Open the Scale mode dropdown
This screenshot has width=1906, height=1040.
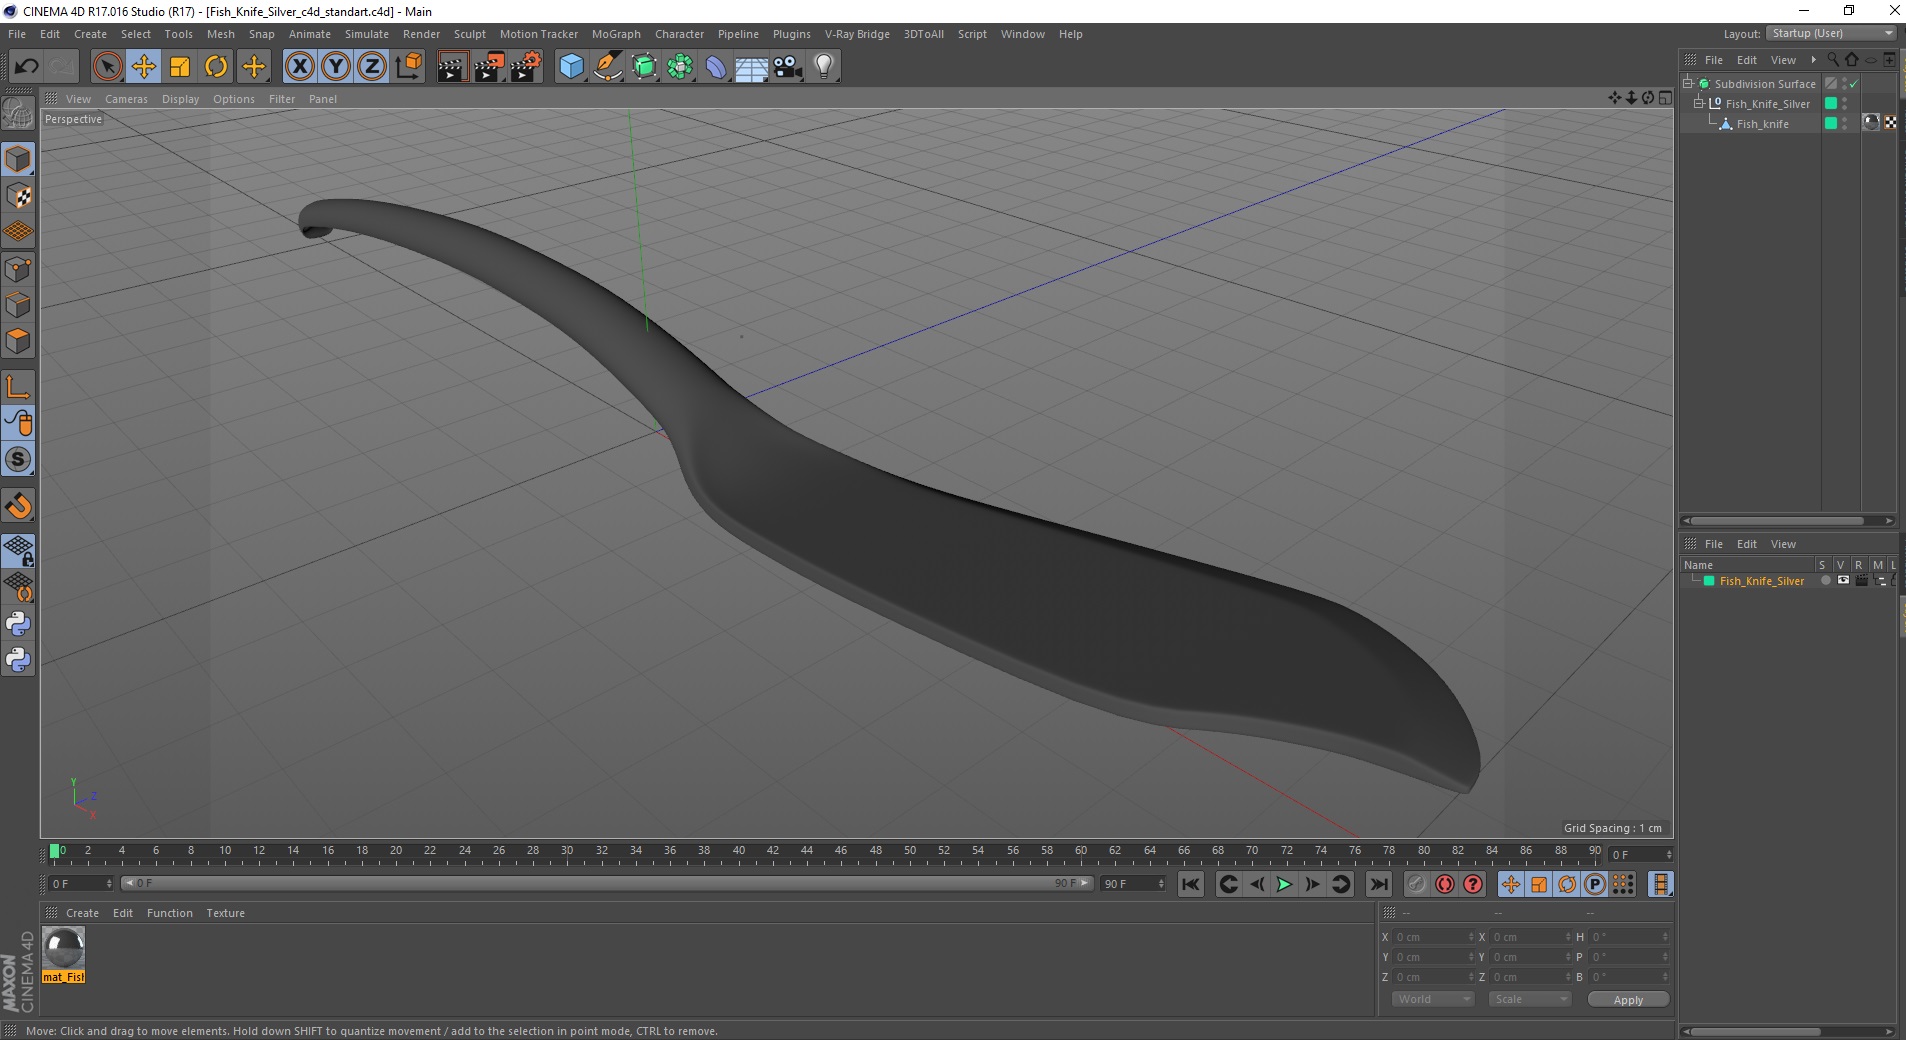click(1530, 999)
